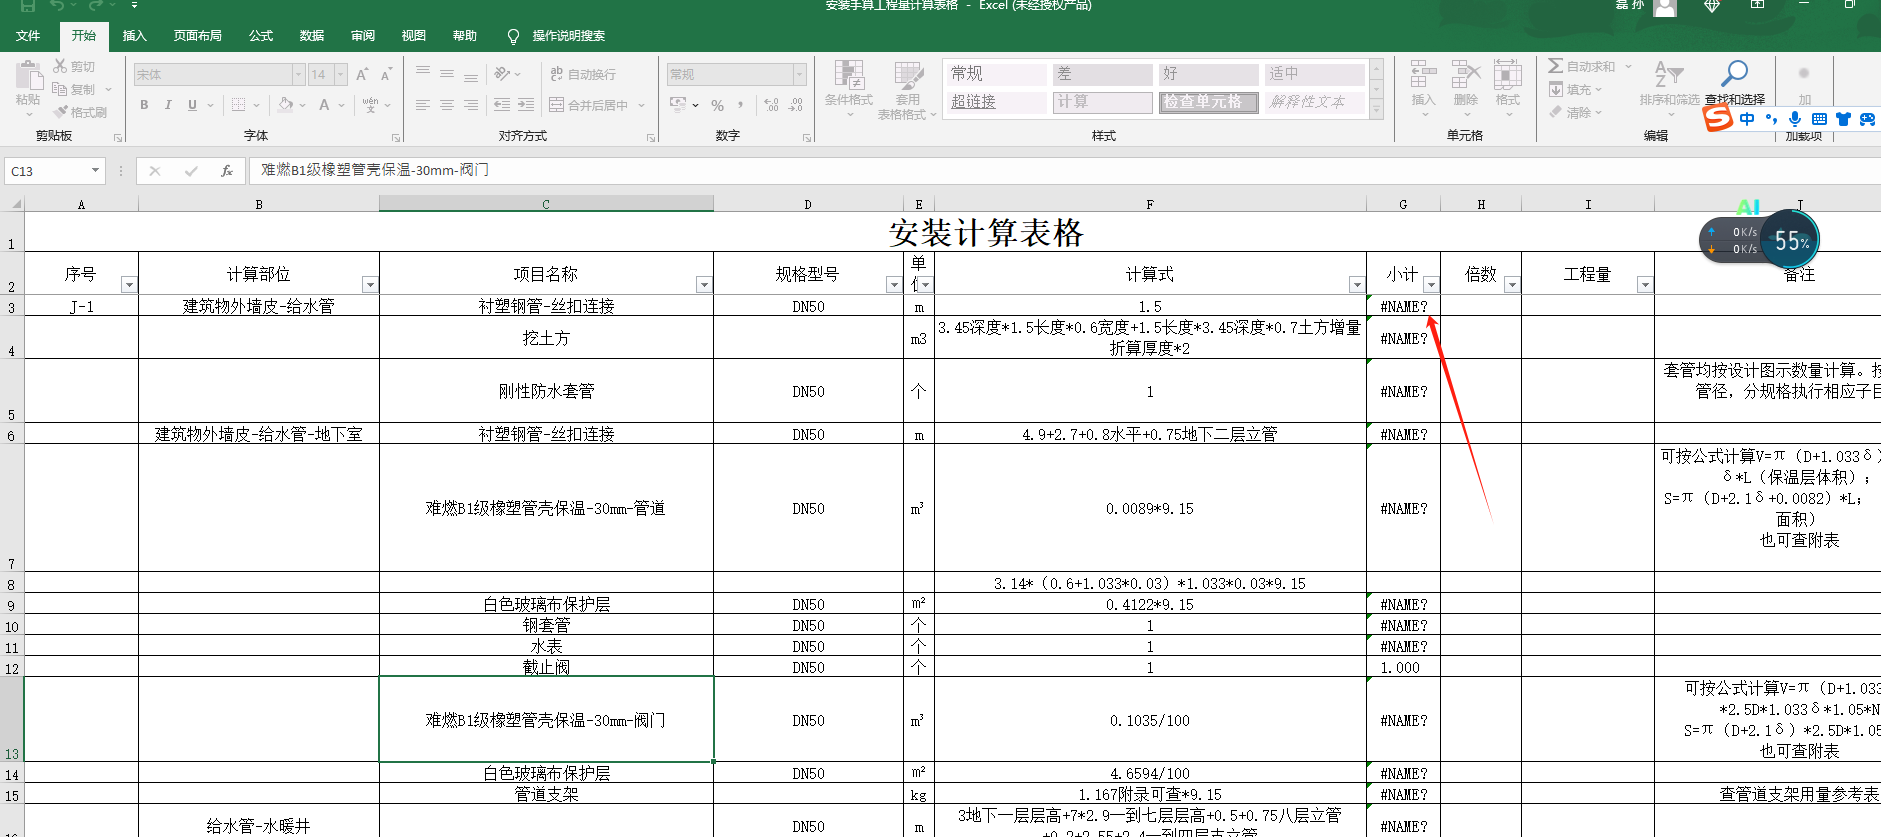1881x837 pixels.
Task: Open the Fill (填充) dropdown
Action: (1576, 90)
